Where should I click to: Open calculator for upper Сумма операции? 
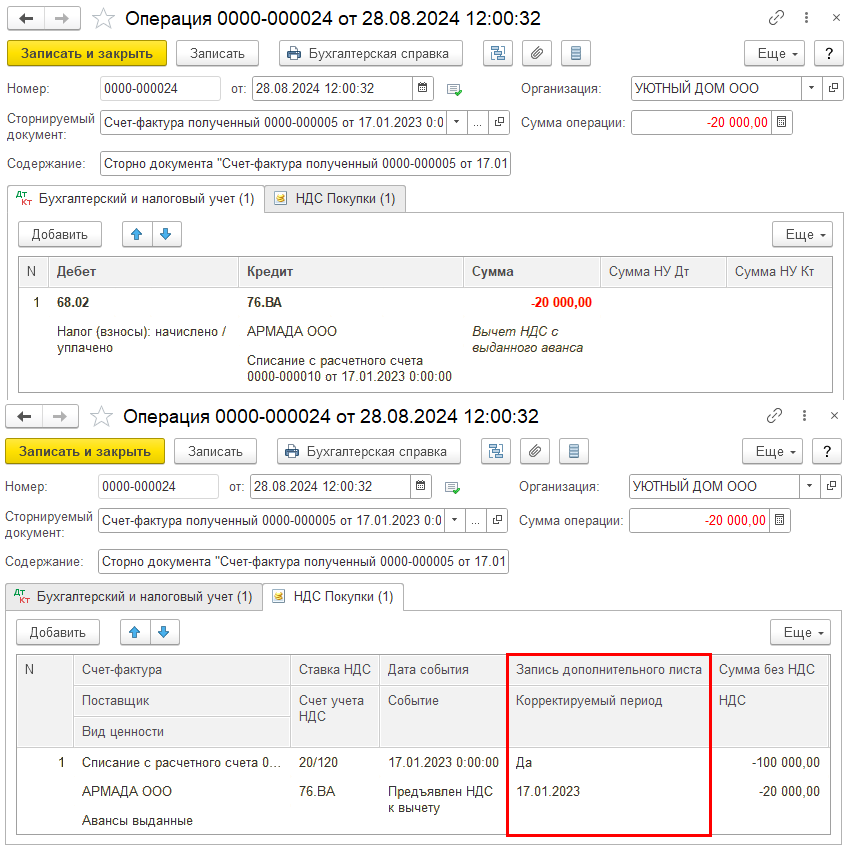pyautogui.click(x=781, y=122)
